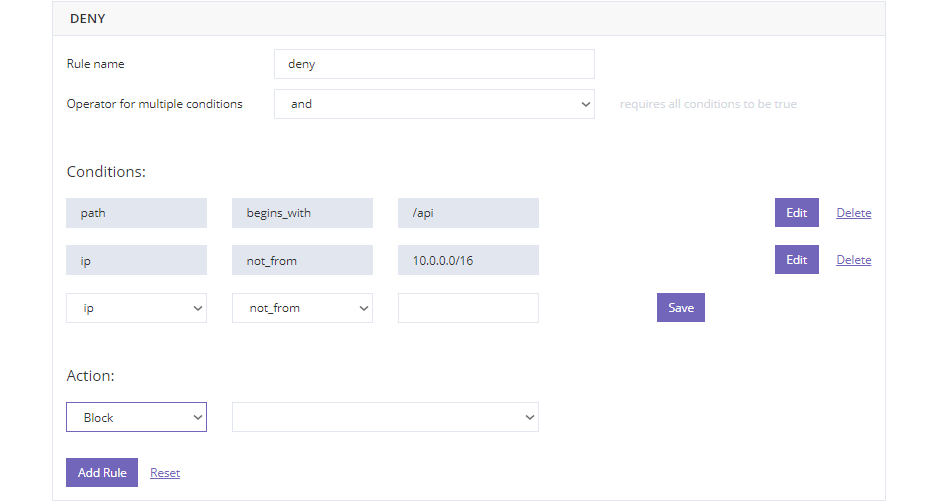Open the new condition ip type dropdown
The image size is (936, 504).
[x=136, y=308]
